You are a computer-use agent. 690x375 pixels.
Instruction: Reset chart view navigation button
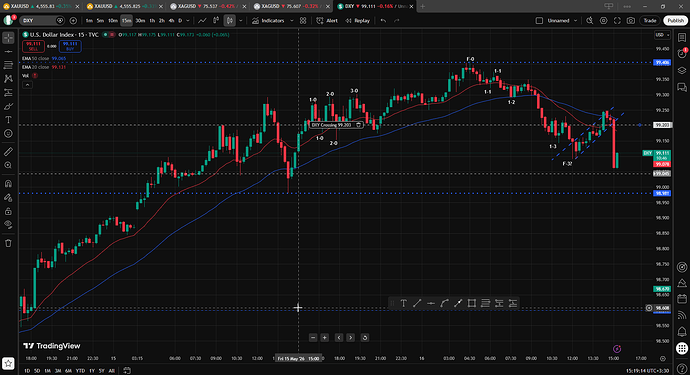pos(364,338)
